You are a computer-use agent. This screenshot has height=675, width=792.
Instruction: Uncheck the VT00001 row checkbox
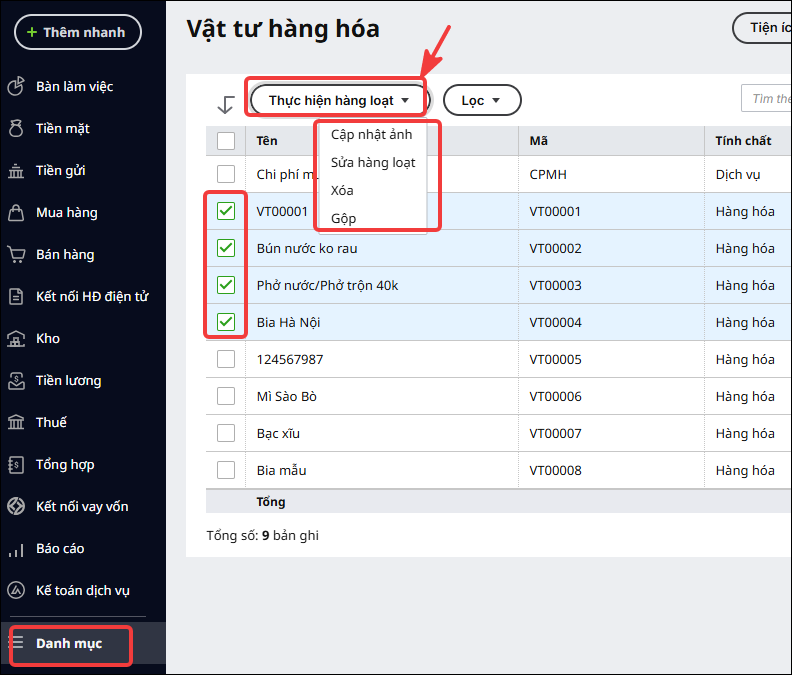coord(226,211)
